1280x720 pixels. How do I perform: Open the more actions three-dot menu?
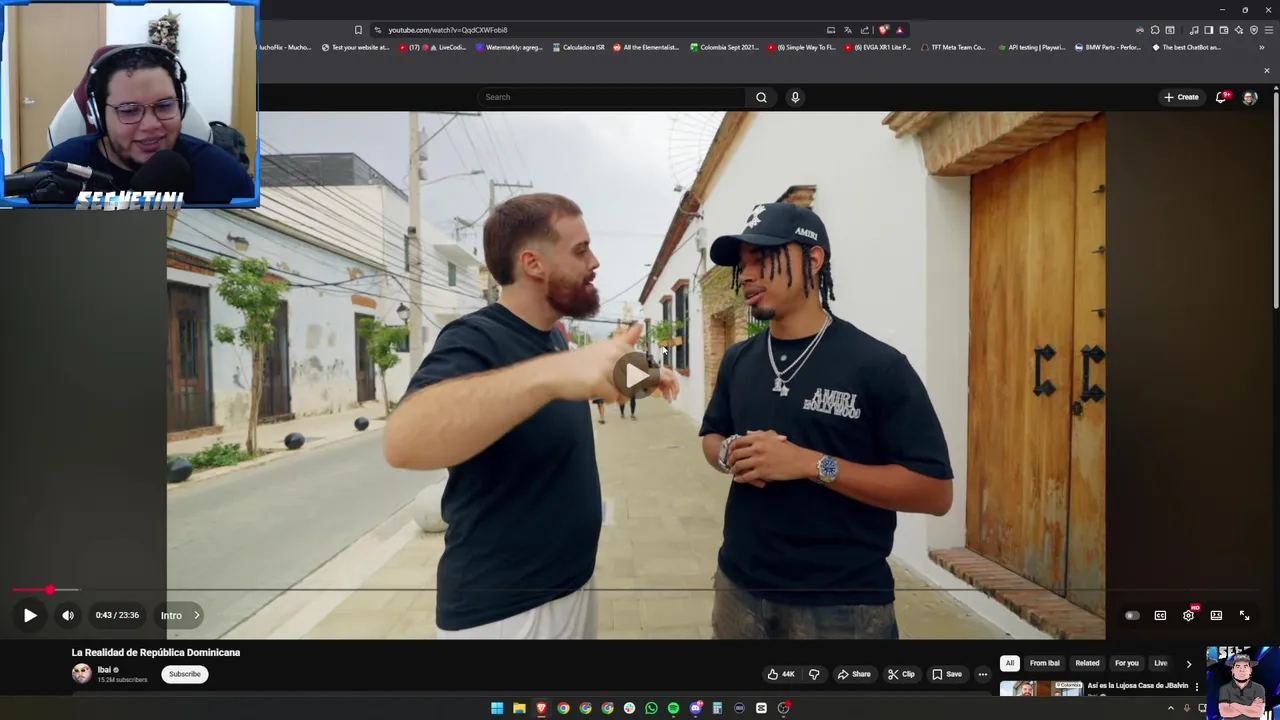[983, 674]
